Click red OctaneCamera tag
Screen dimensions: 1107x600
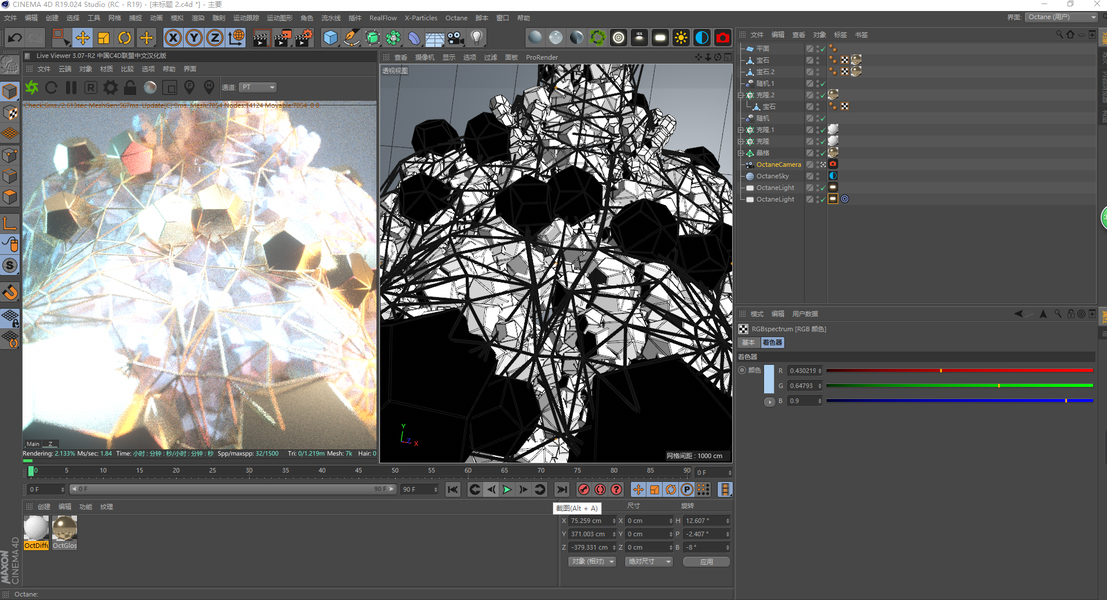[x=833, y=164]
